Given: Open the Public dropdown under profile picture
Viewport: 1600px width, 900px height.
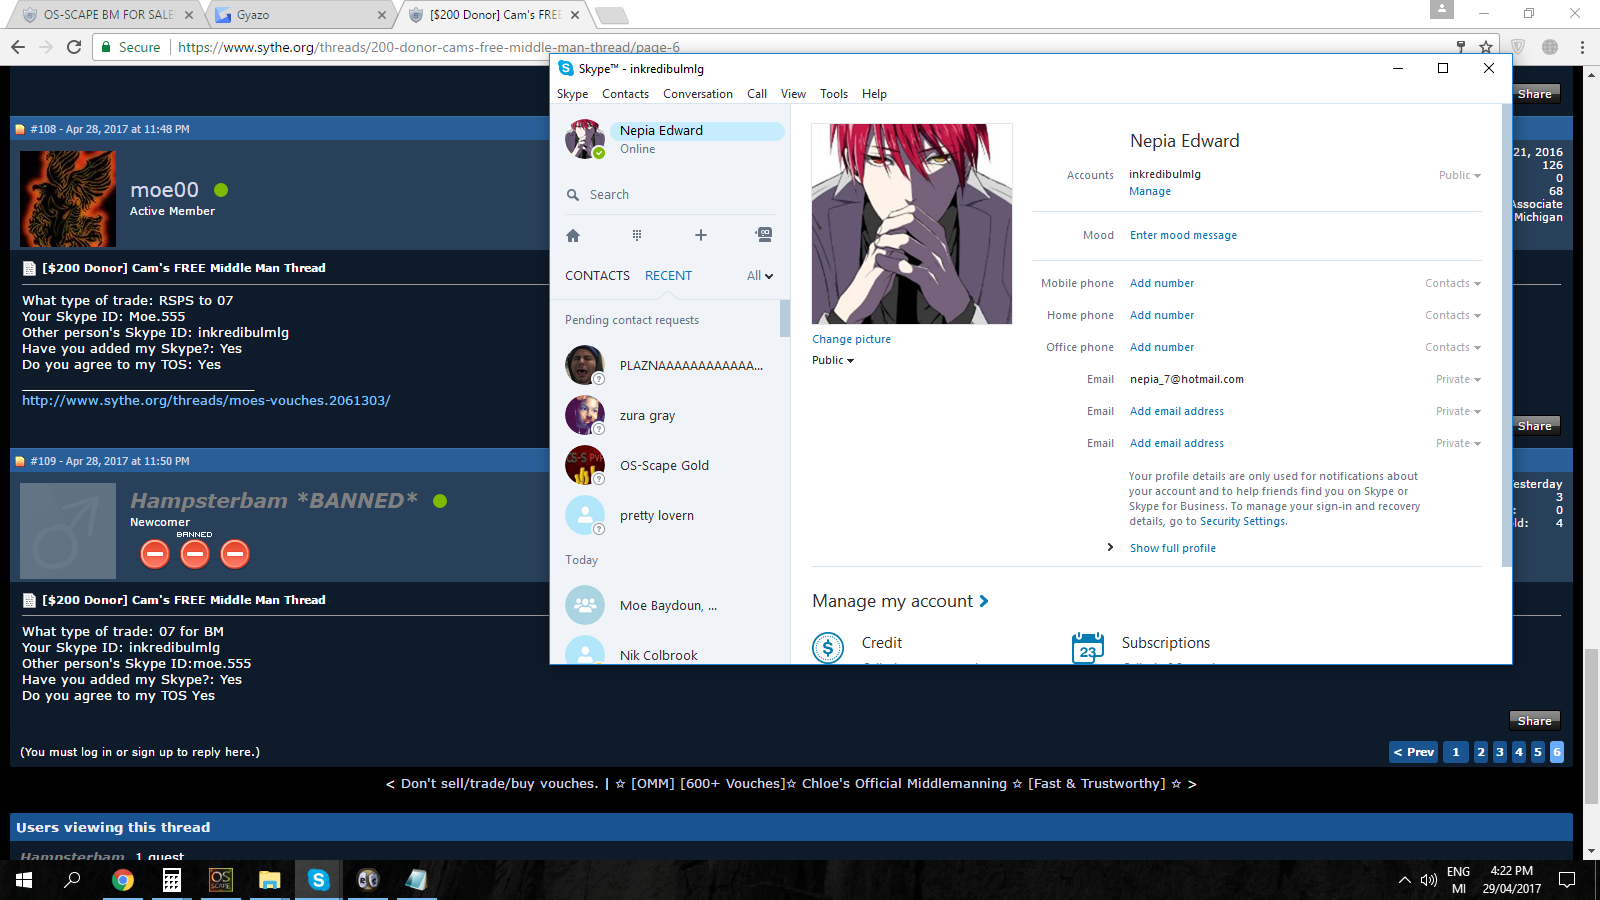Looking at the screenshot, I should point(833,360).
